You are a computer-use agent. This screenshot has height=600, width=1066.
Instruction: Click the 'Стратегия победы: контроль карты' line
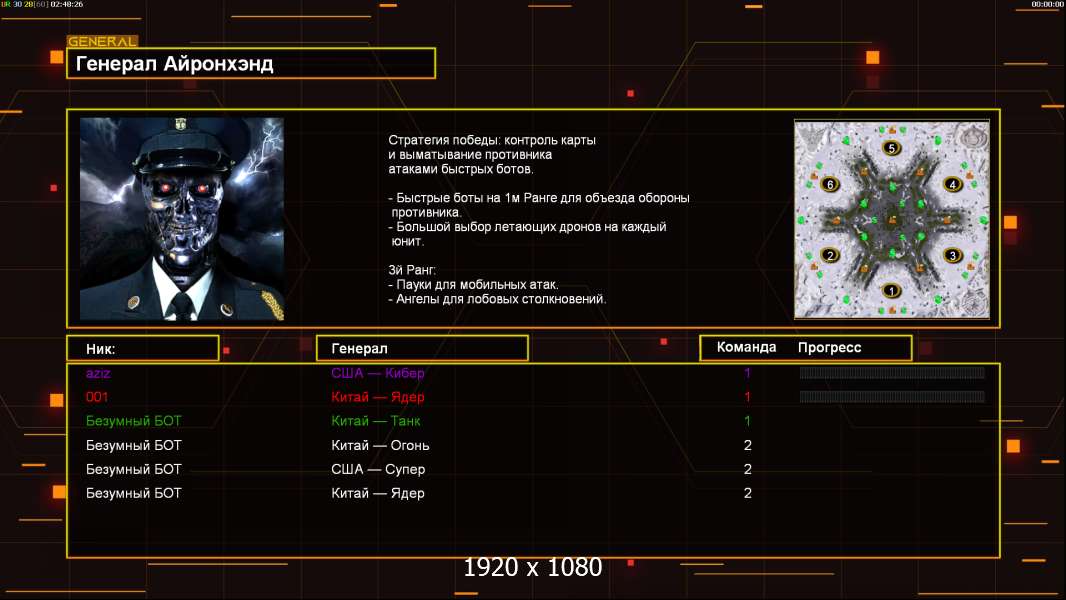click(x=492, y=141)
